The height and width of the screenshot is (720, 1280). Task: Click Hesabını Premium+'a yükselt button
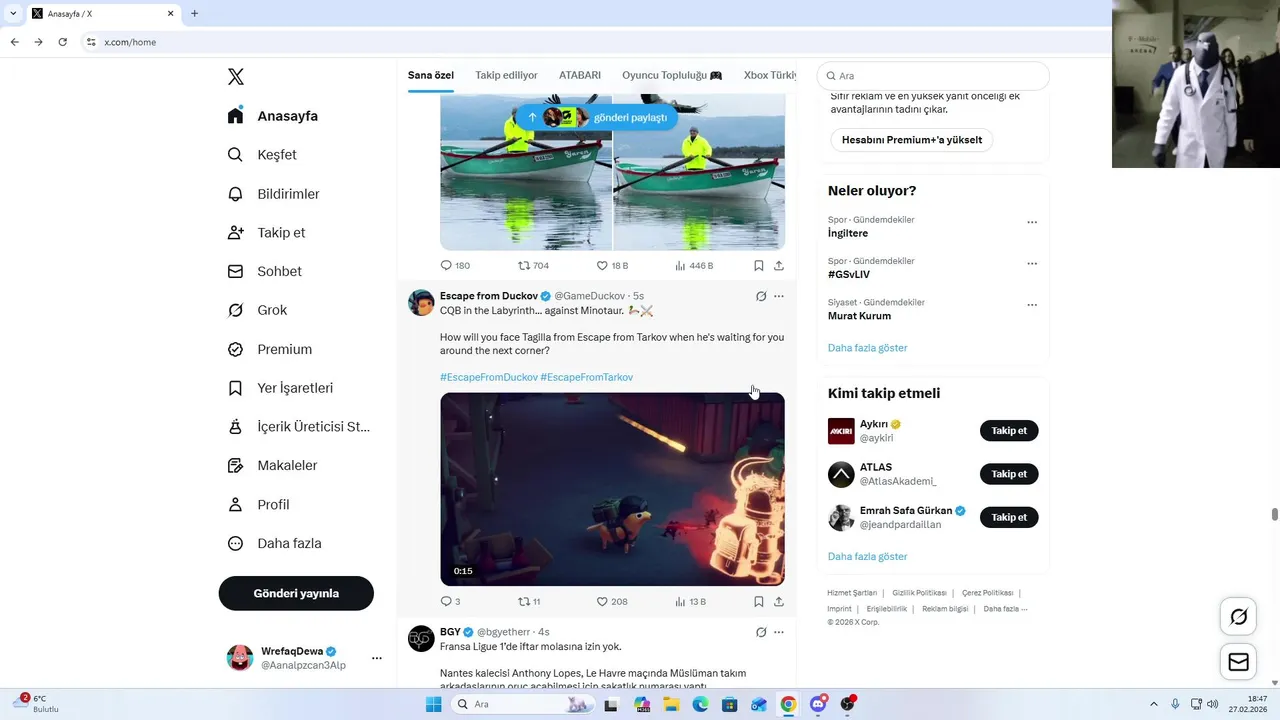click(x=911, y=140)
